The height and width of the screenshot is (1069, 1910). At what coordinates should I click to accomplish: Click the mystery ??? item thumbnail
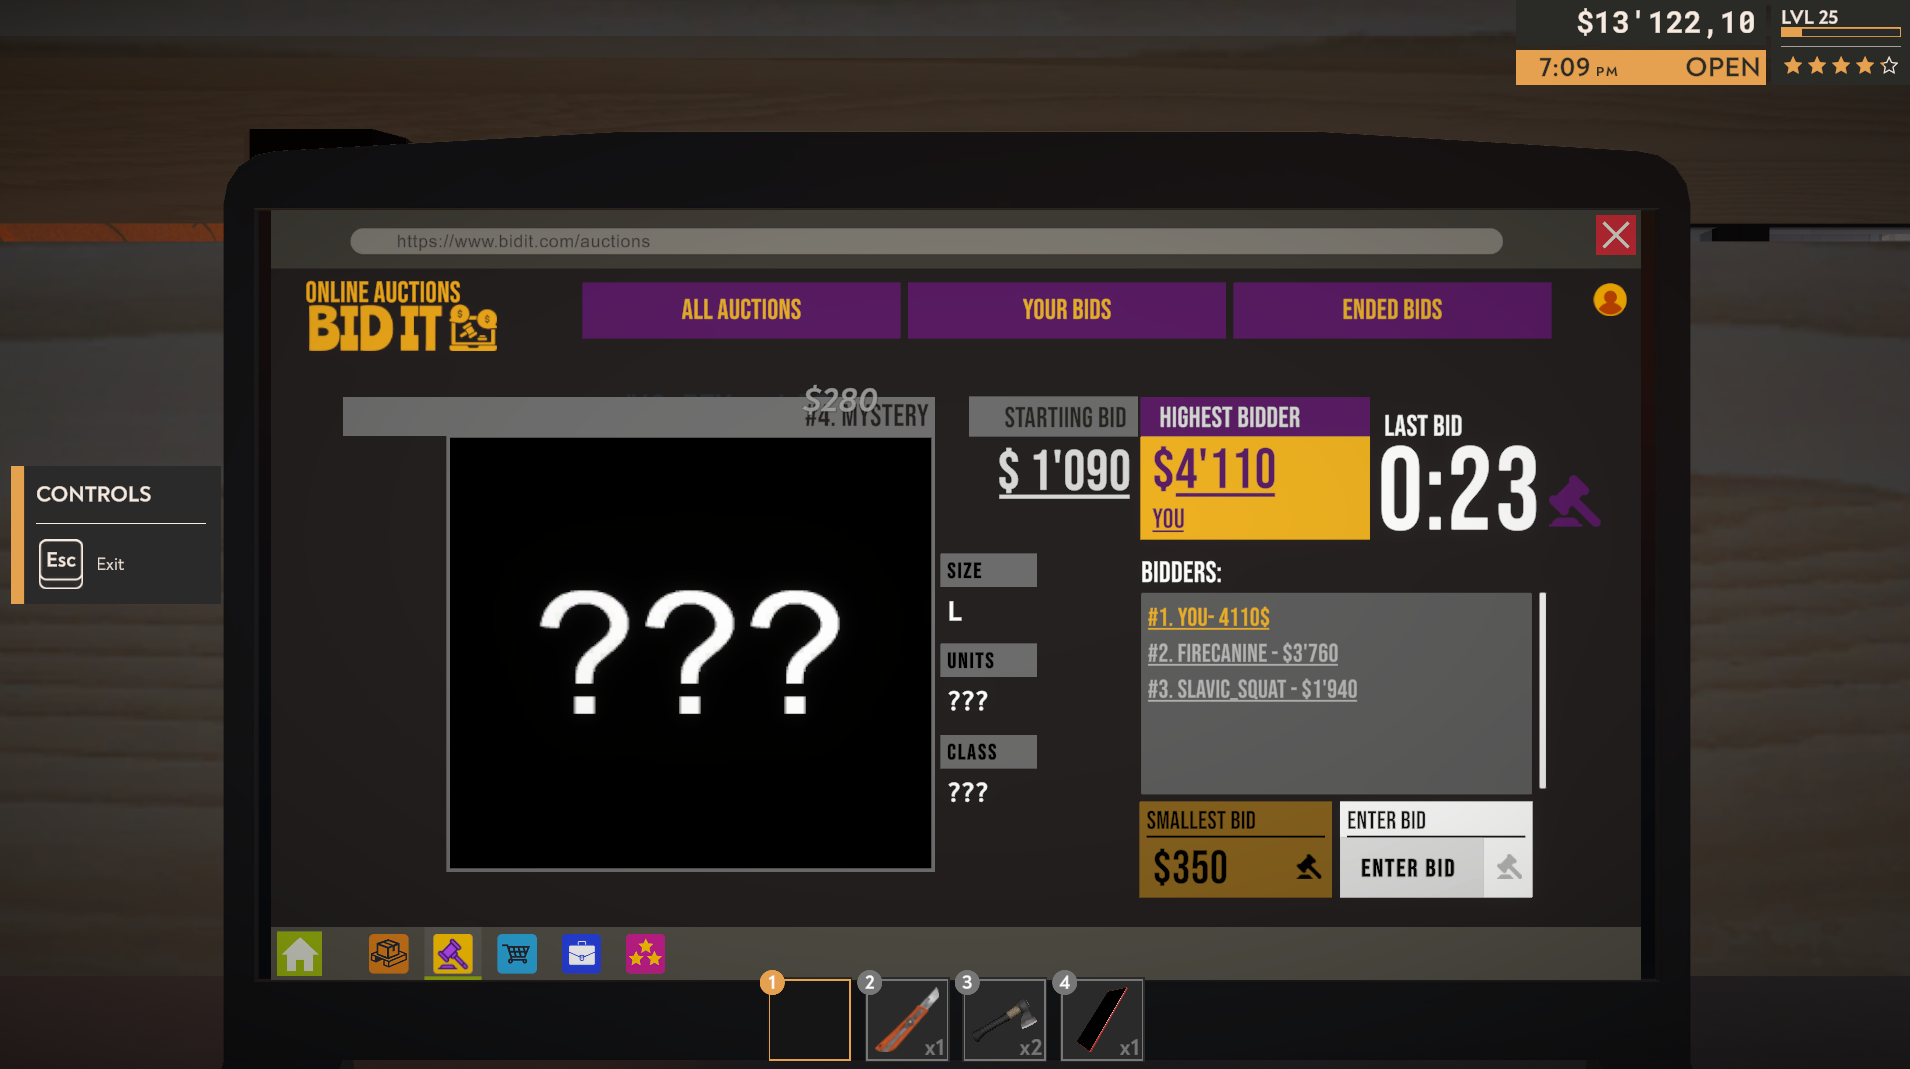(x=690, y=653)
